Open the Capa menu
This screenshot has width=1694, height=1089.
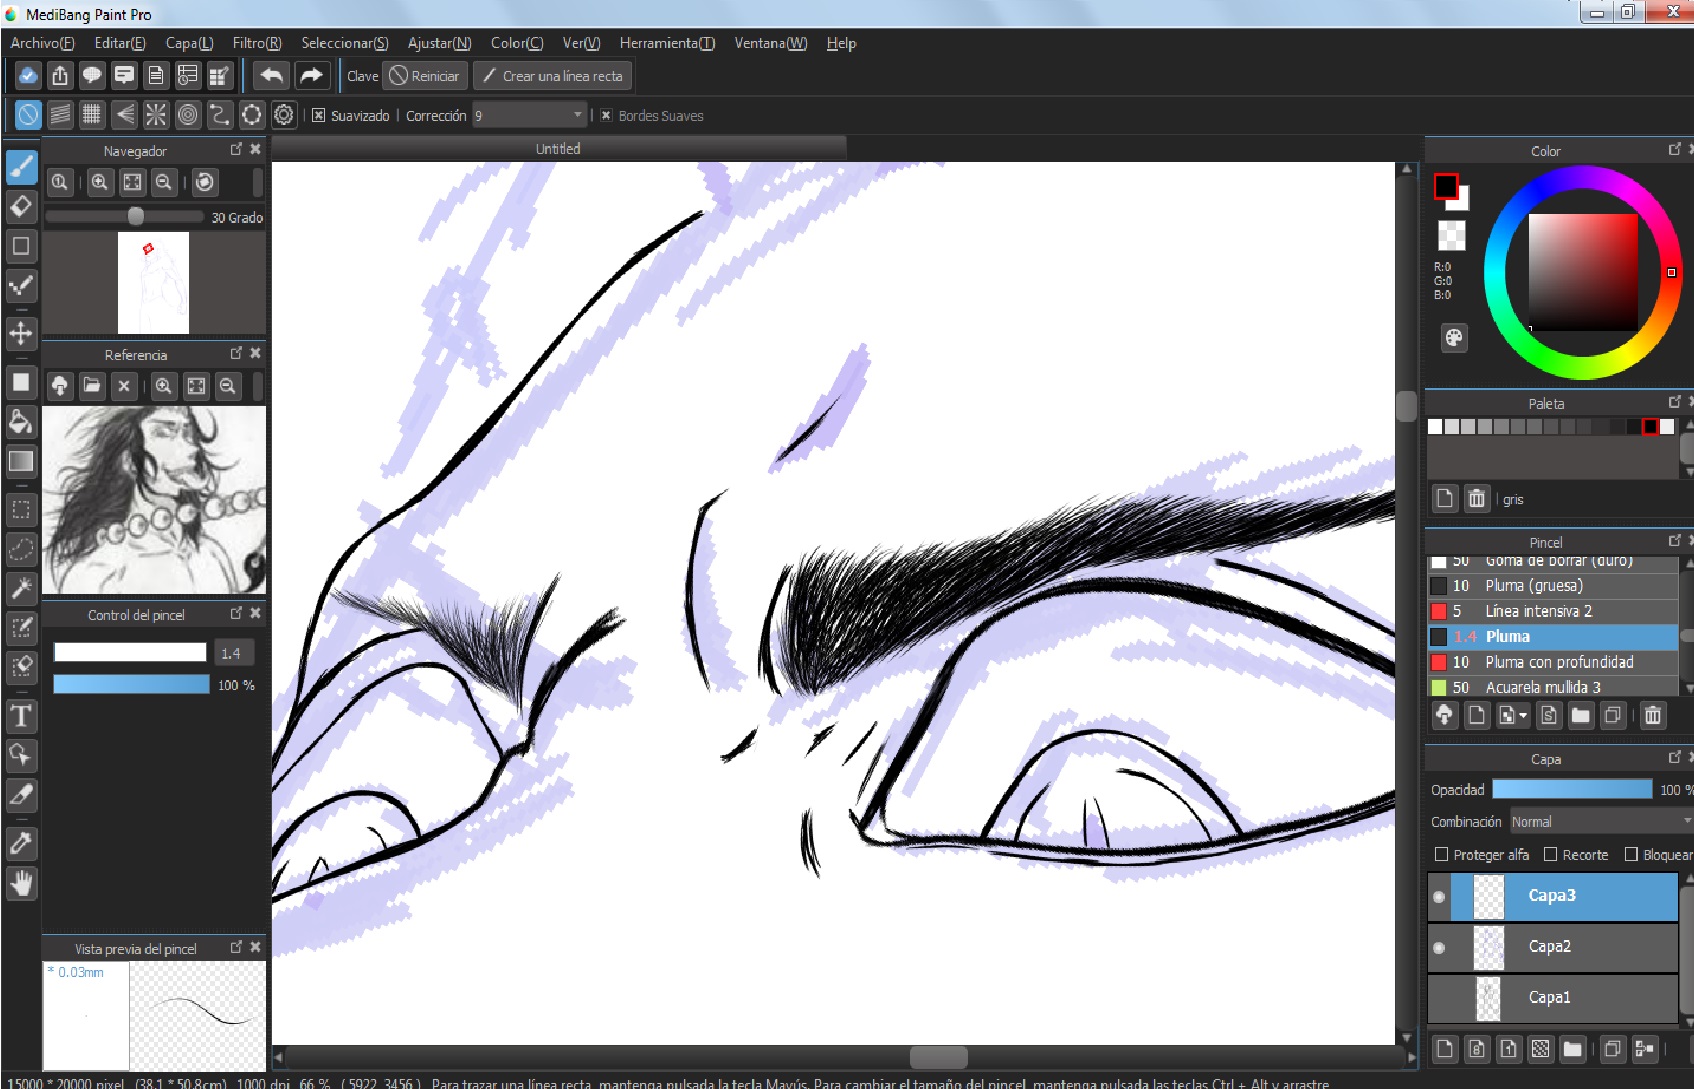[x=189, y=43]
